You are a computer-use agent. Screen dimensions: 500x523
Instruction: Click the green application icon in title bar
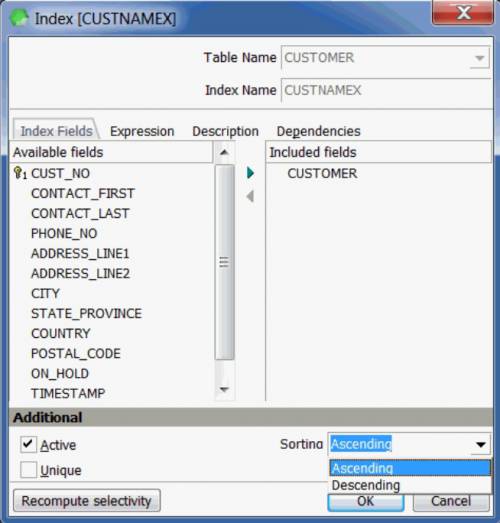coord(19,18)
